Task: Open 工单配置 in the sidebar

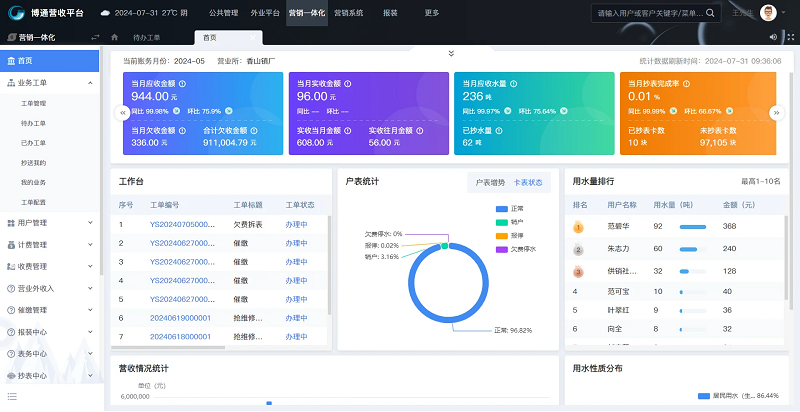Action: [34, 202]
